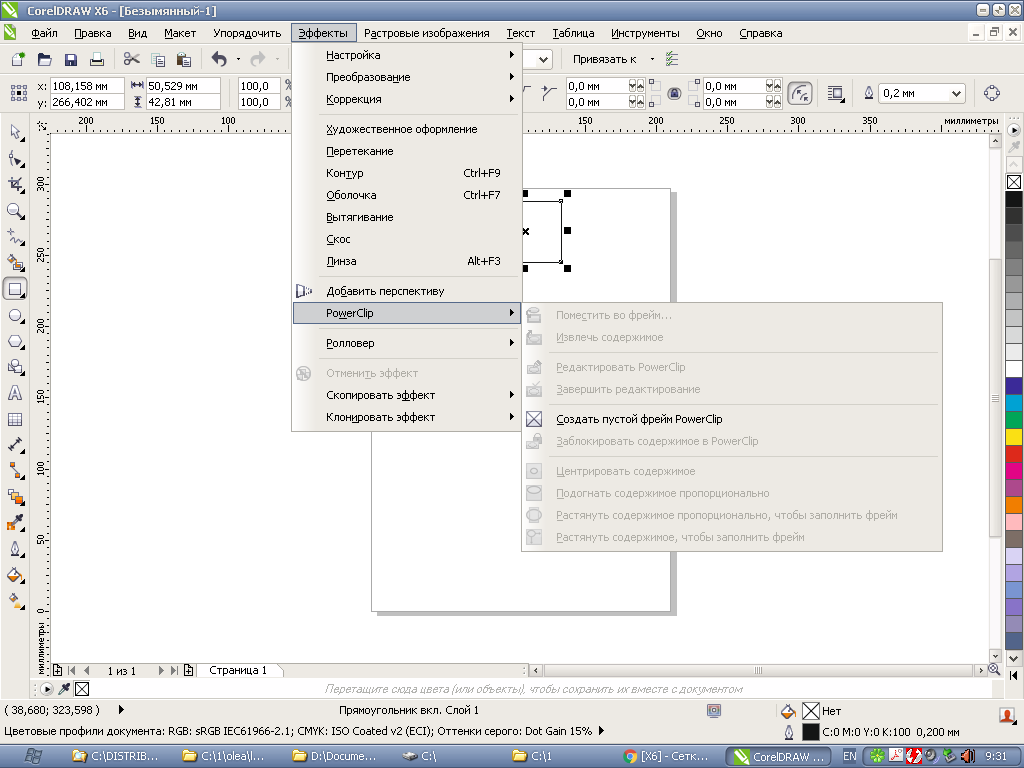Click the x position input field
1024x768 pixels.
tap(87, 86)
